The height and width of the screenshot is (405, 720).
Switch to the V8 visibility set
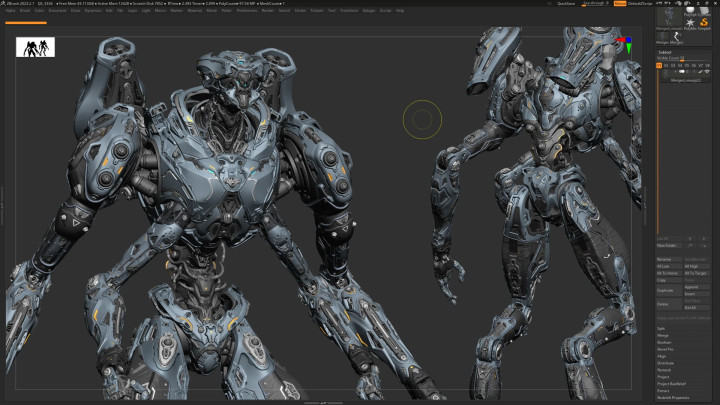pos(707,65)
